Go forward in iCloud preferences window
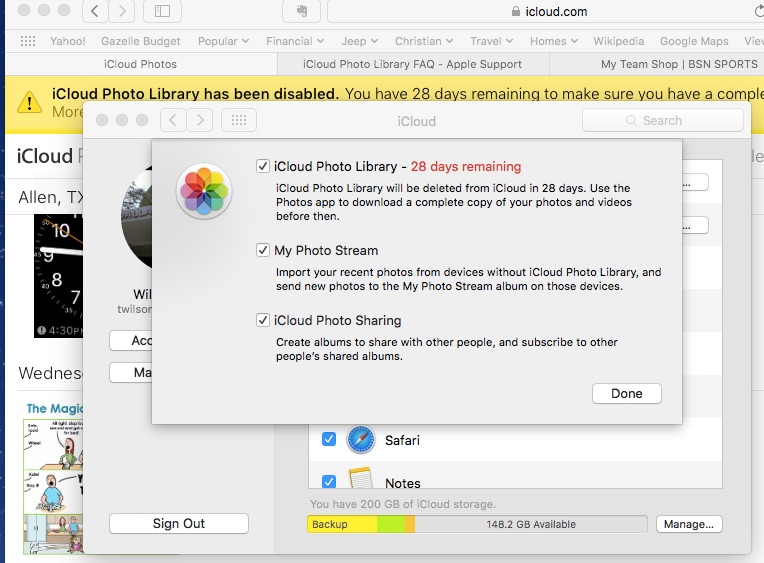 200,120
